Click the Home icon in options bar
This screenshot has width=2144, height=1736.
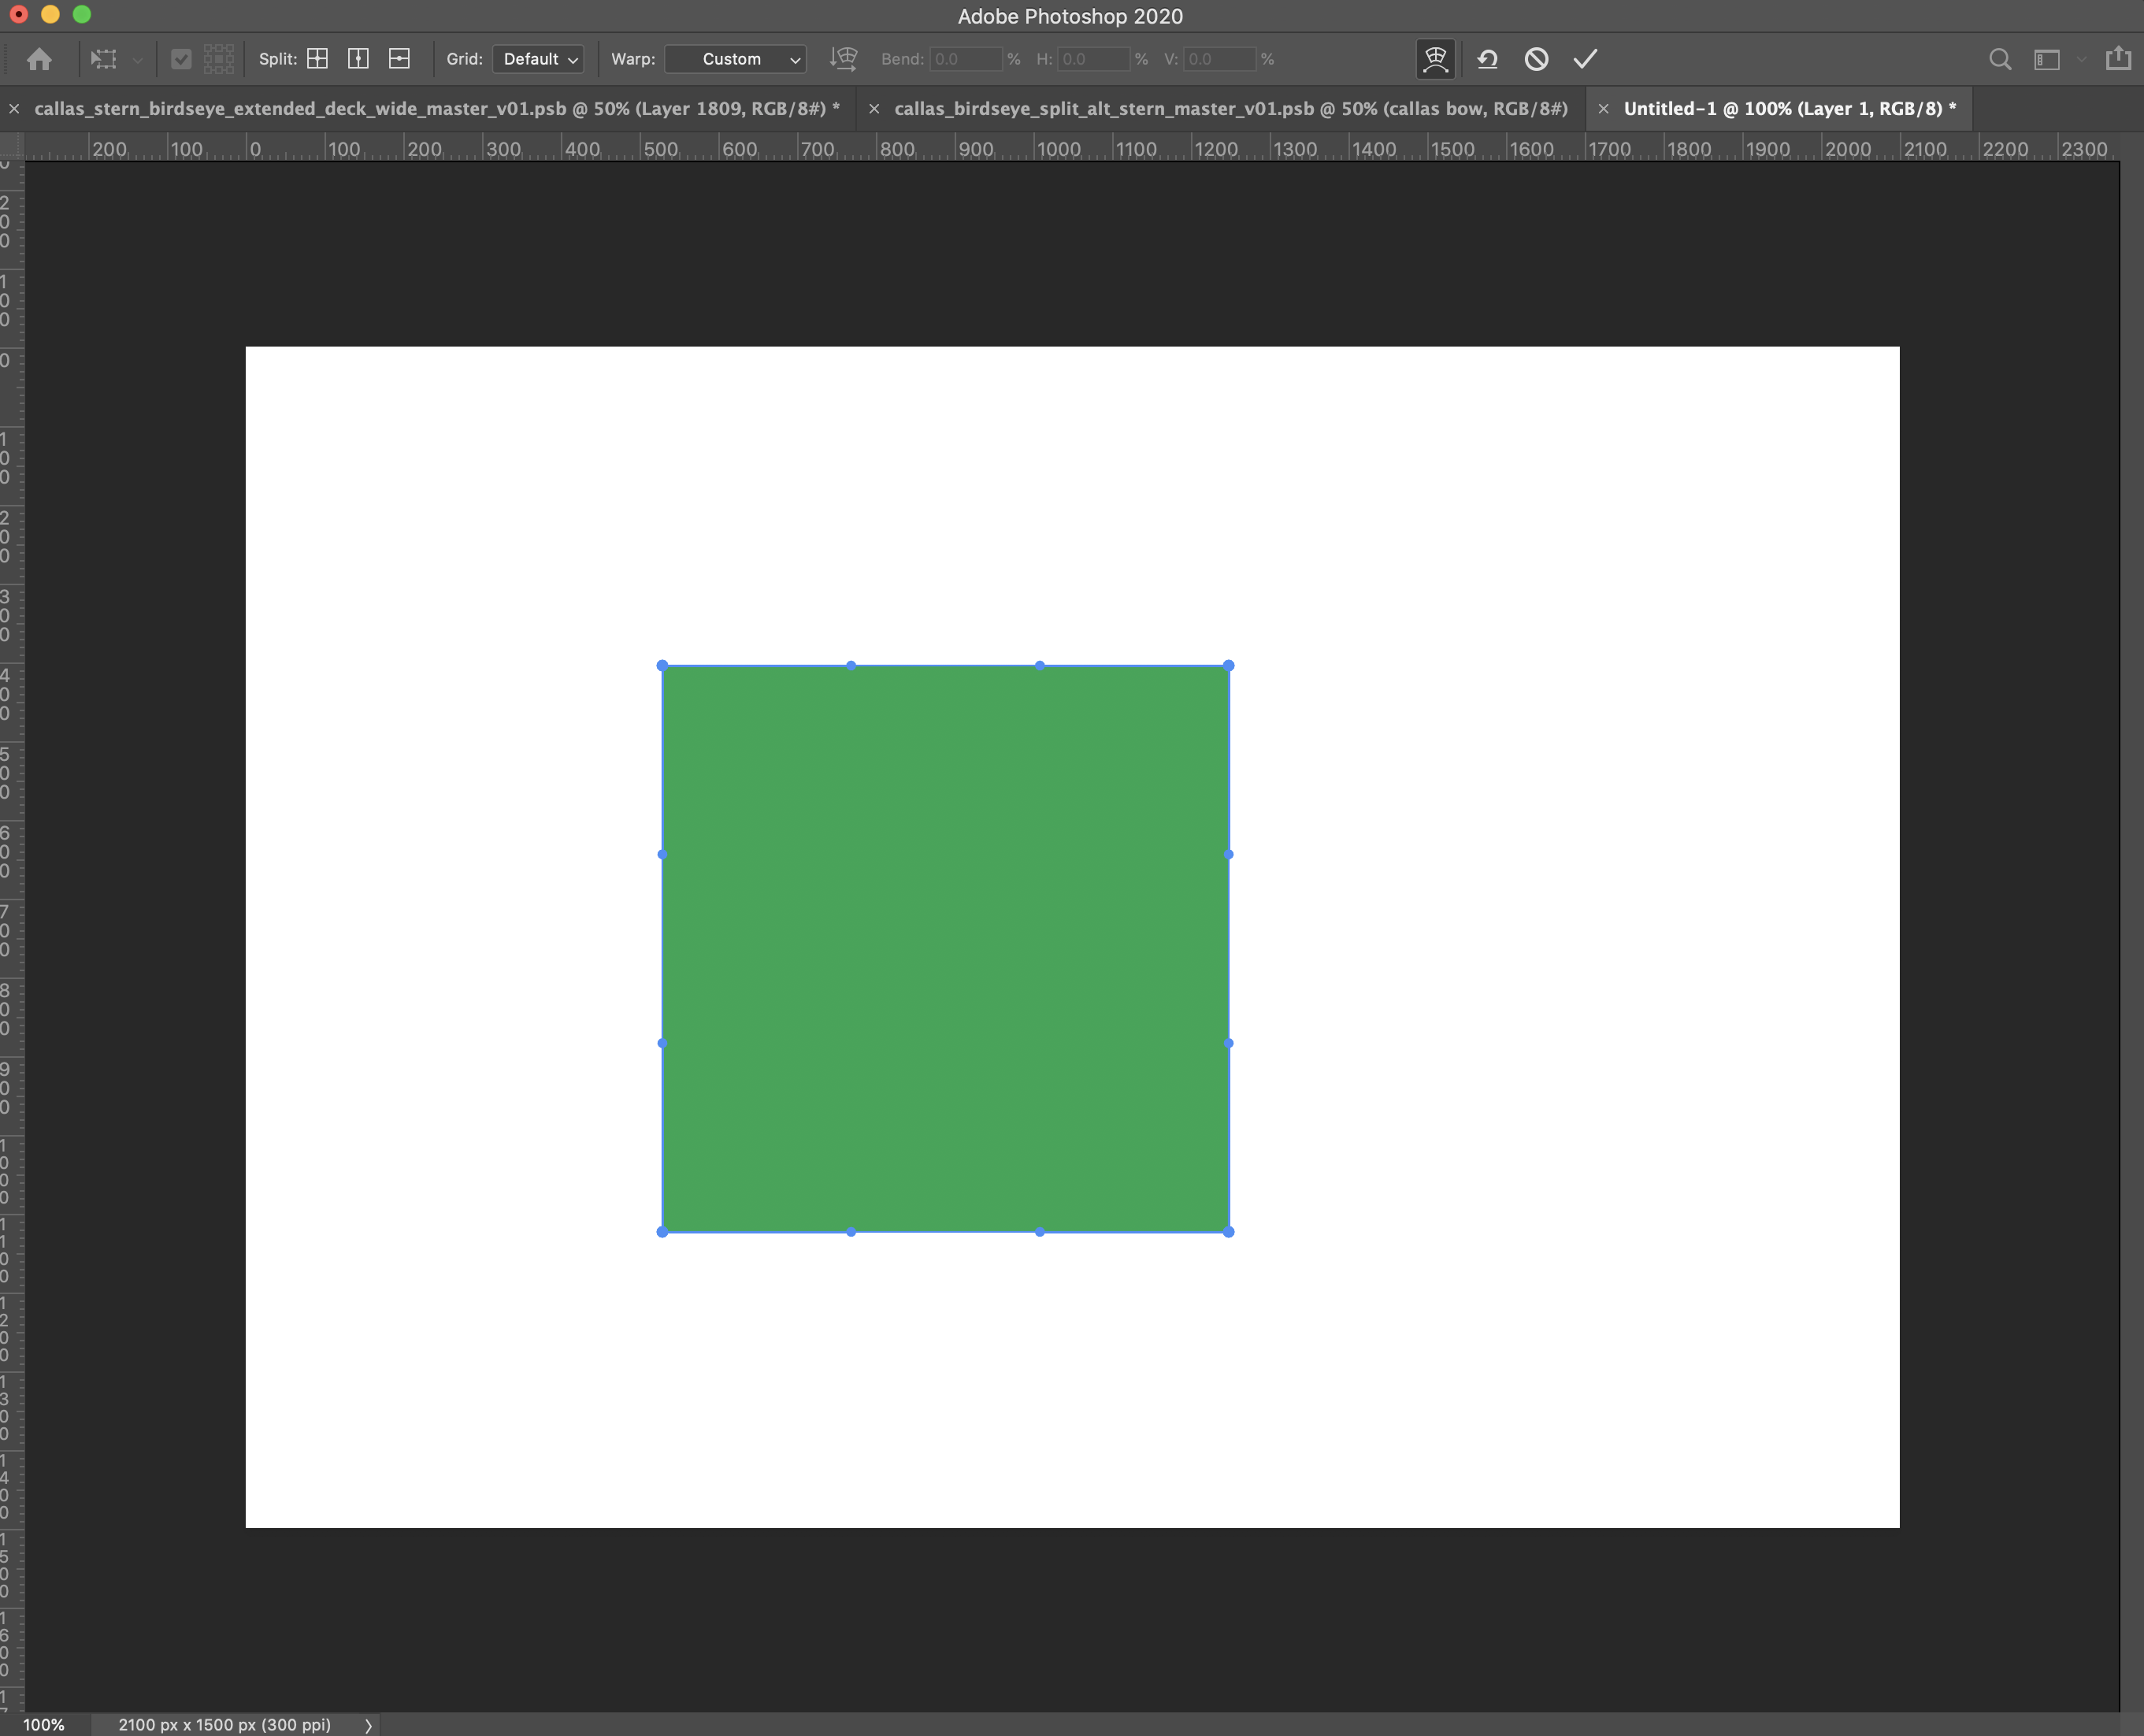39,59
